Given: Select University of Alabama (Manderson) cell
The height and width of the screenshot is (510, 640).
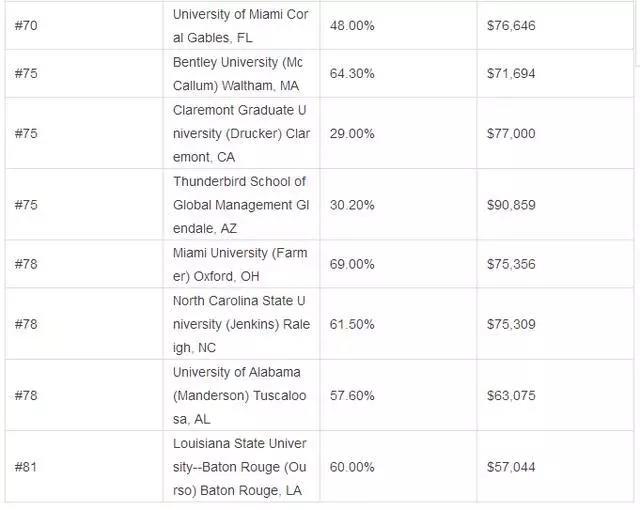Looking at the screenshot, I should [x=241, y=395].
